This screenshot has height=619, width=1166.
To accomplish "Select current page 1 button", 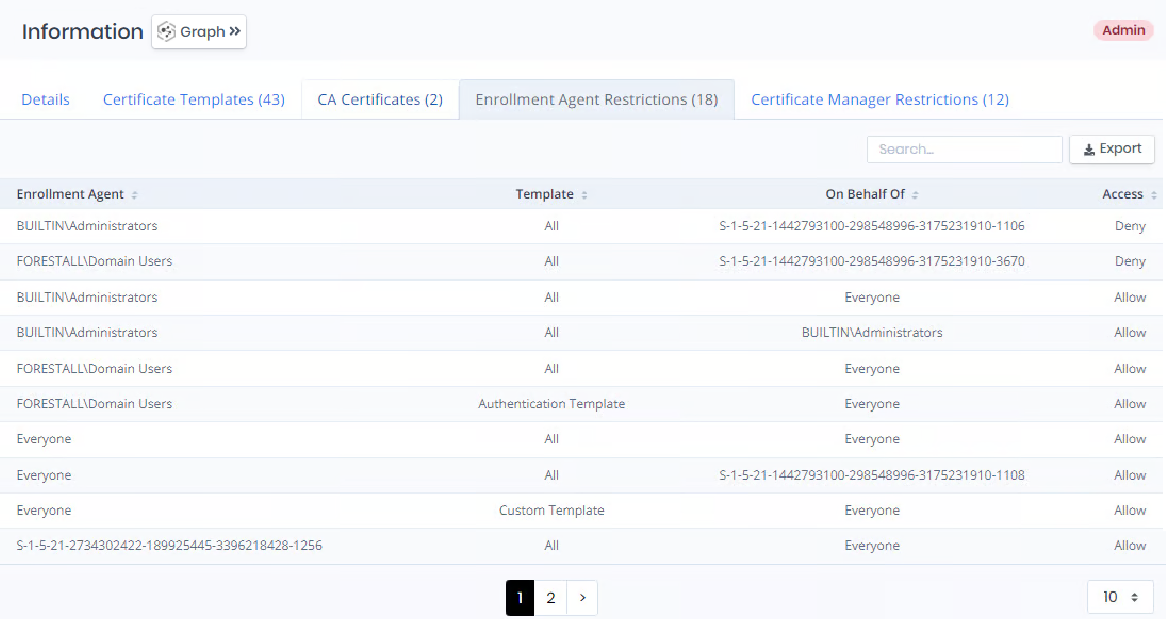I will click(x=520, y=598).
